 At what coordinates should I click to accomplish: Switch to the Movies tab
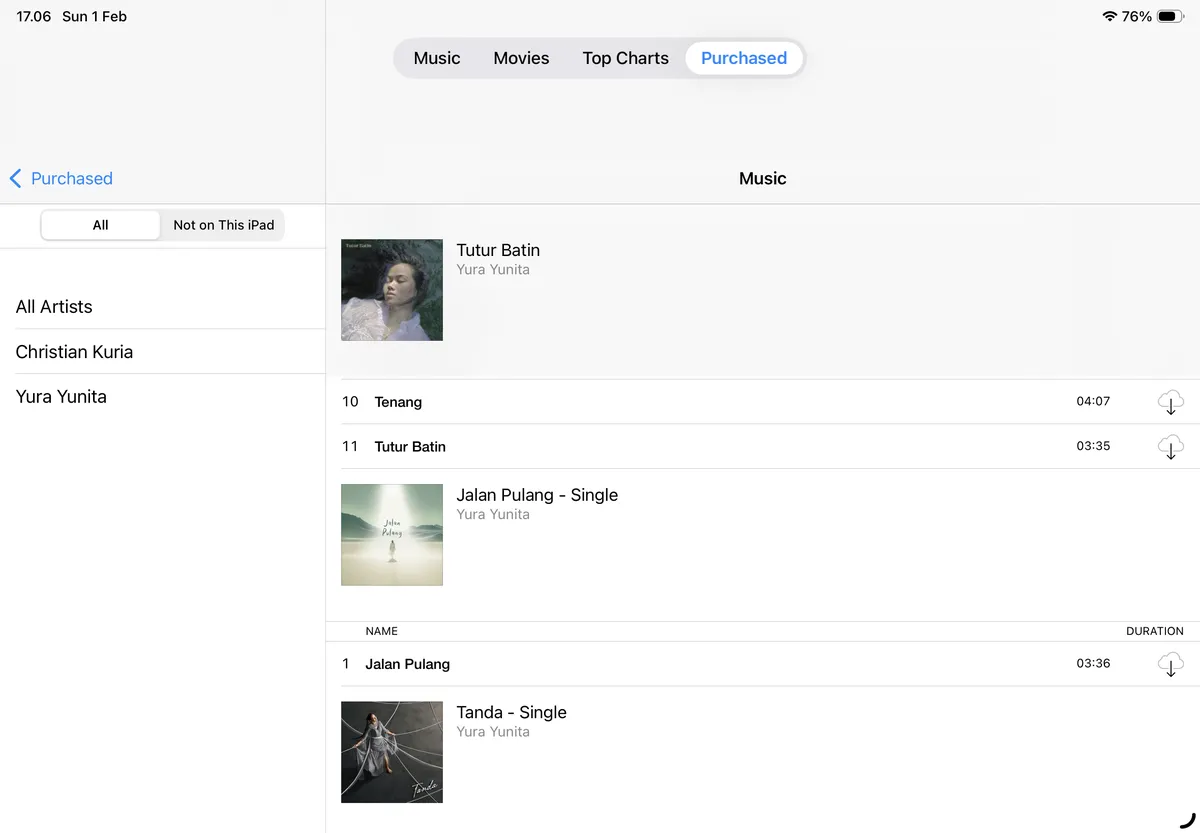point(521,58)
